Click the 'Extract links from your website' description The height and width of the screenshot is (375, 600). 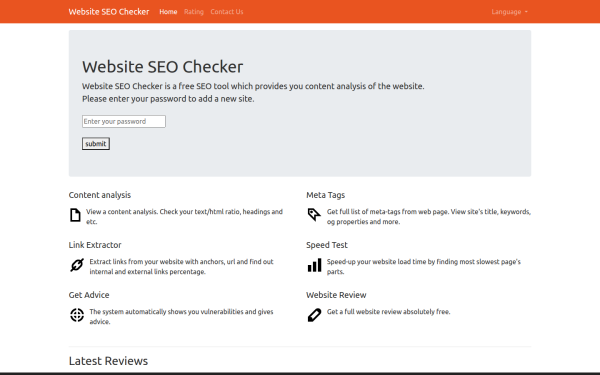[x=181, y=267]
